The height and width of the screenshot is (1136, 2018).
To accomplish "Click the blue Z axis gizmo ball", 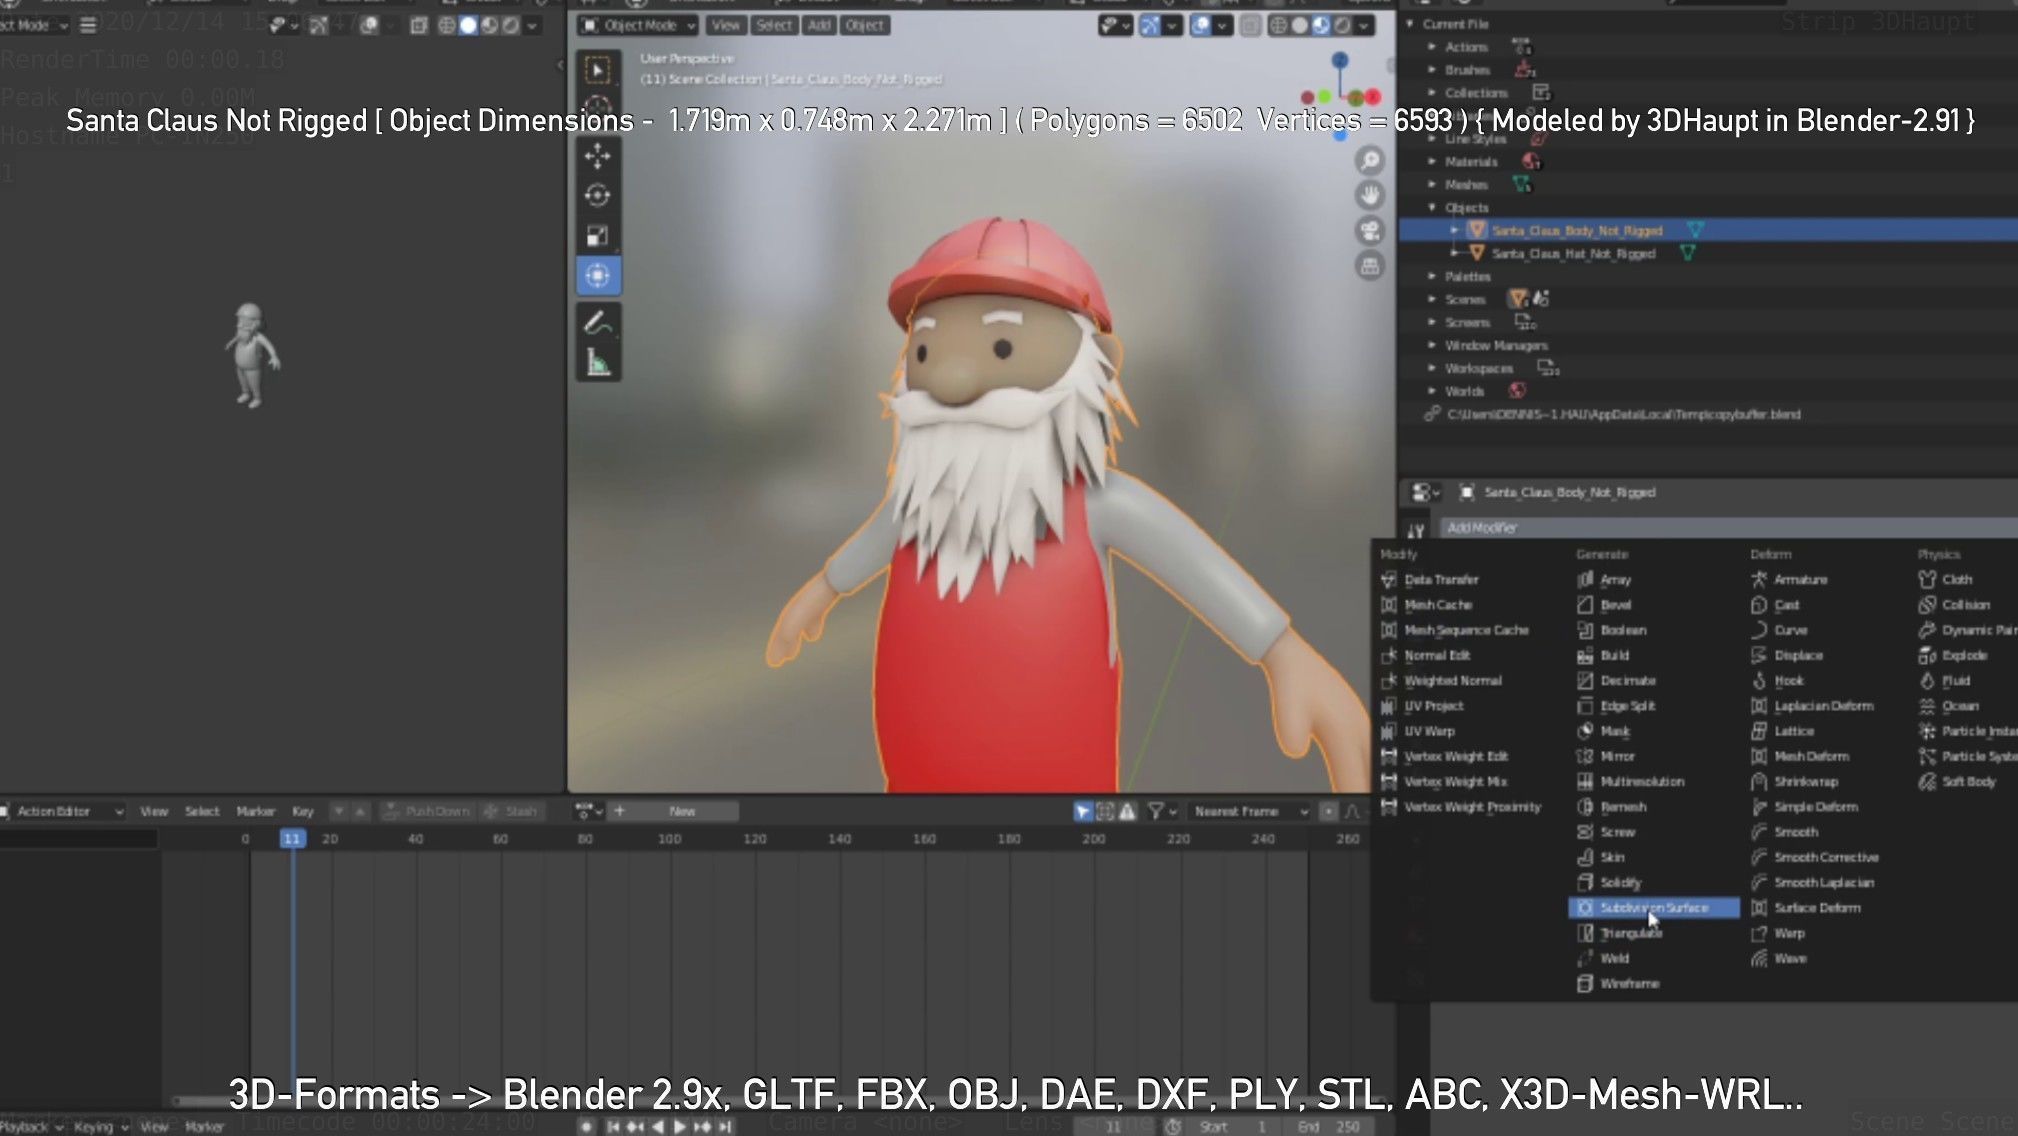I will click(x=1340, y=61).
